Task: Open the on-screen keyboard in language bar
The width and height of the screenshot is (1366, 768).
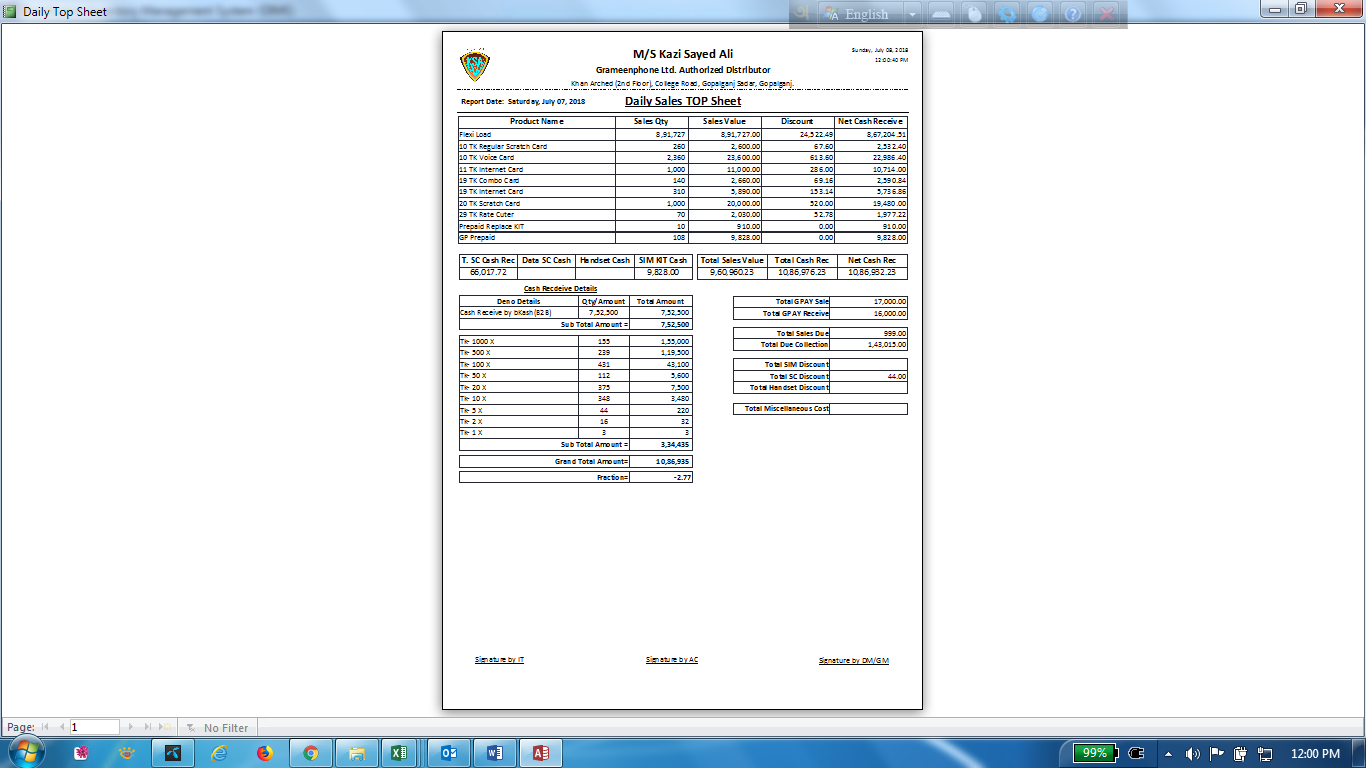Action: pyautogui.click(x=941, y=14)
